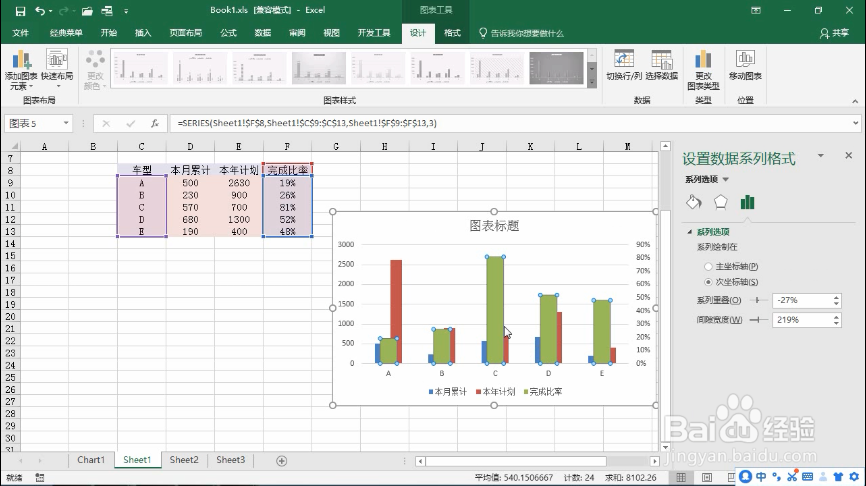Switch to the Sheet2 tab

(x=184, y=459)
